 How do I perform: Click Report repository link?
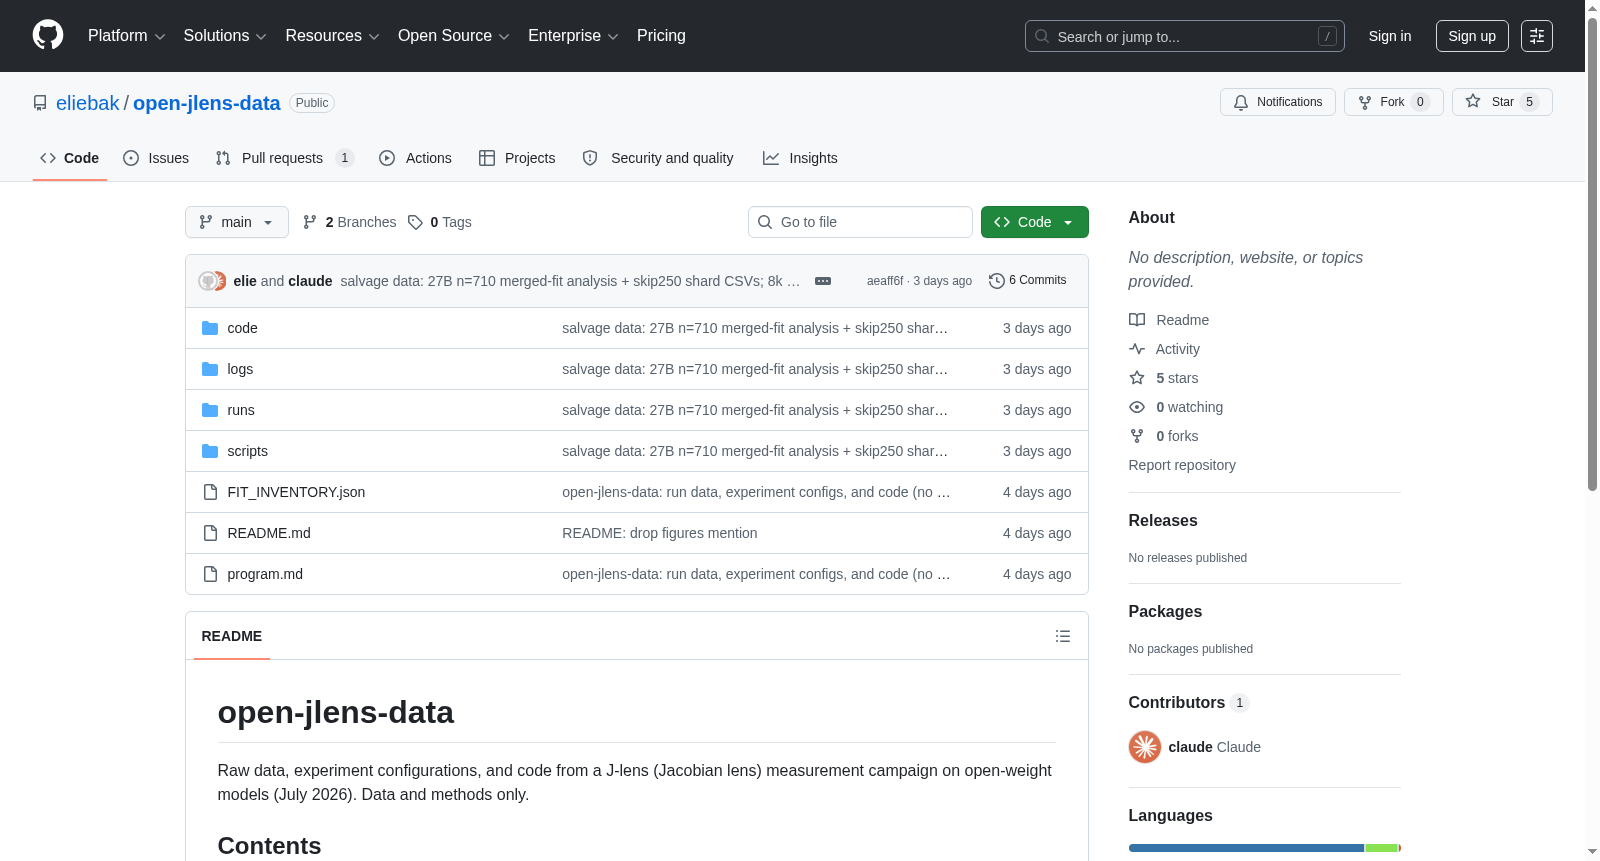pyautogui.click(x=1182, y=465)
